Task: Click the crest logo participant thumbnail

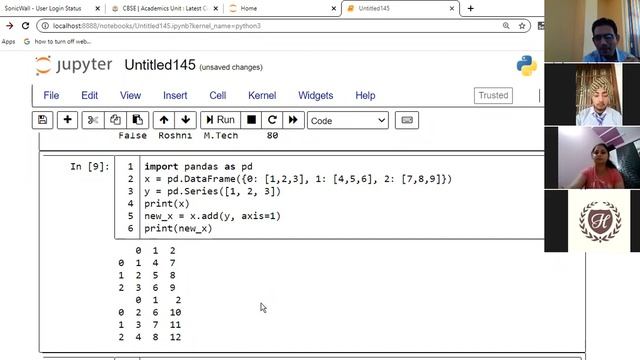Action: click(592, 221)
